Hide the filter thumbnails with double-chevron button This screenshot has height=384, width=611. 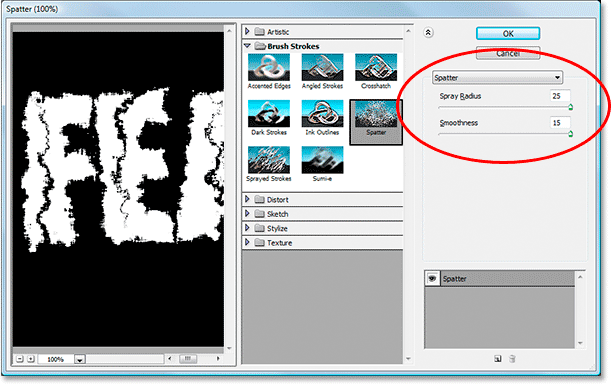[x=428, y=33]
